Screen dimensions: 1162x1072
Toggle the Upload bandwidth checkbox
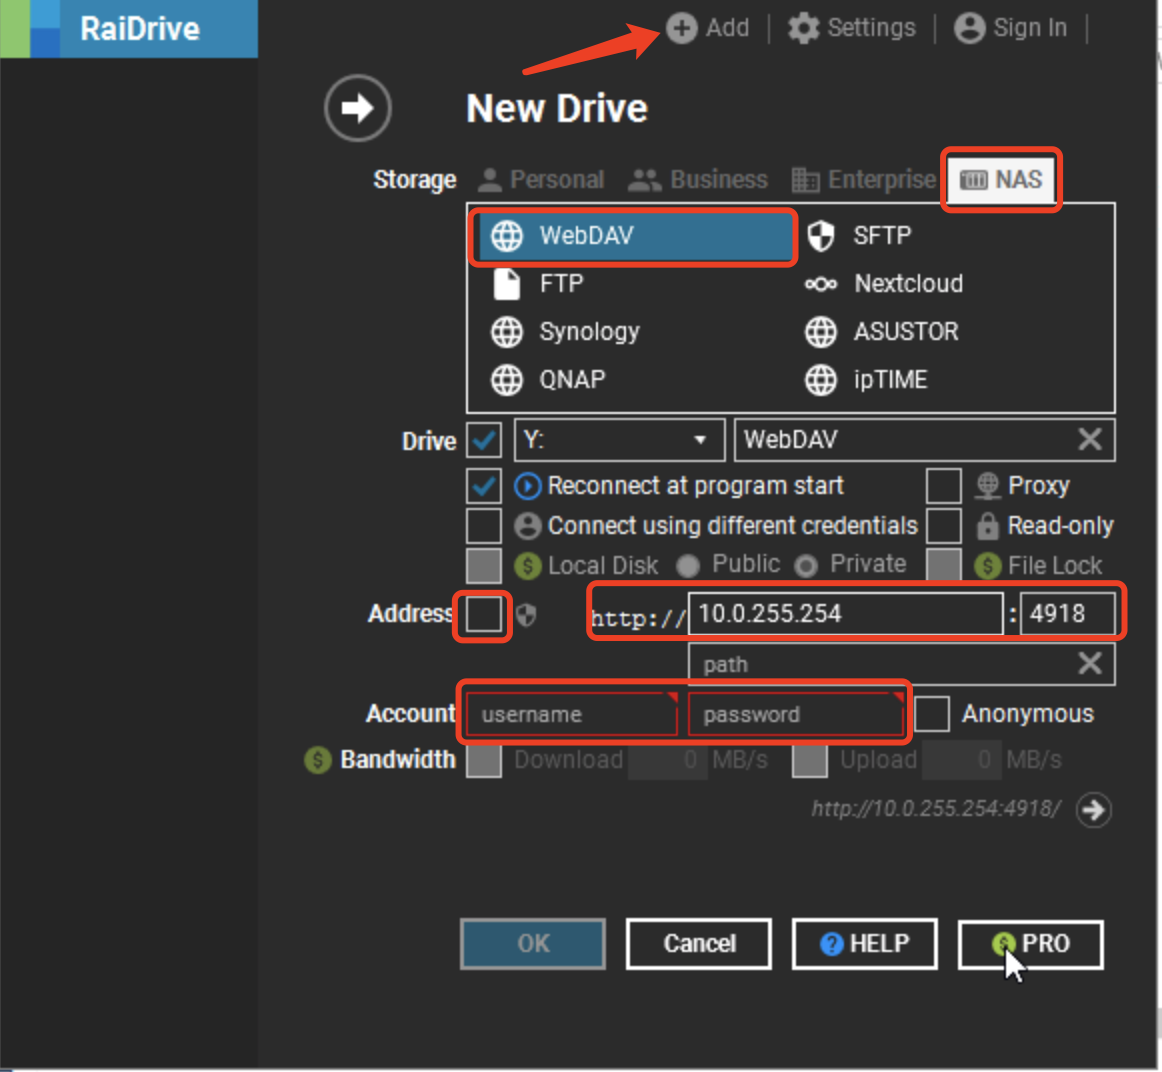click(810, 760)
